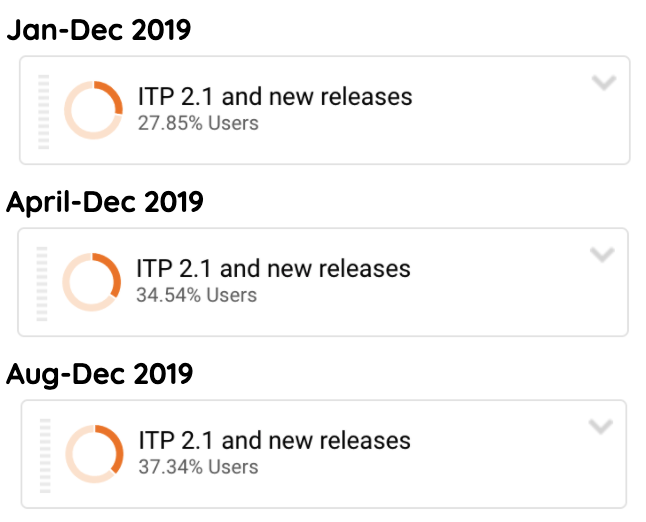Viewport: 646px width, 522px height.
Task: Click orange segment of the 27.85% donut
Action: pos(111,95)
